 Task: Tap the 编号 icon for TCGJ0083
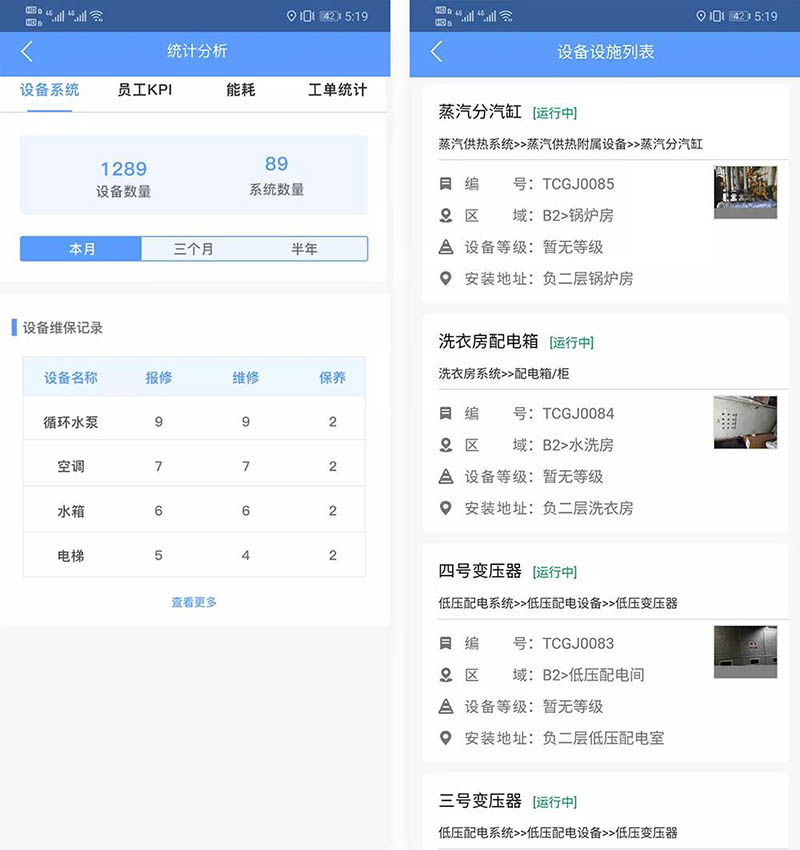pos(446,643)
